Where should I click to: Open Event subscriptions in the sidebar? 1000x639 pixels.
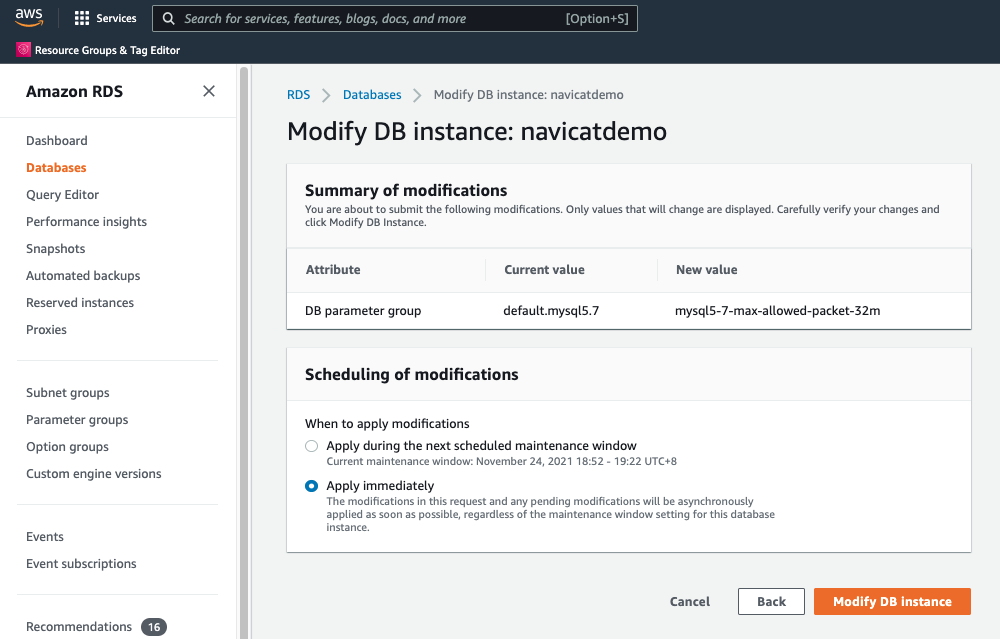click(x=81, y=564)
